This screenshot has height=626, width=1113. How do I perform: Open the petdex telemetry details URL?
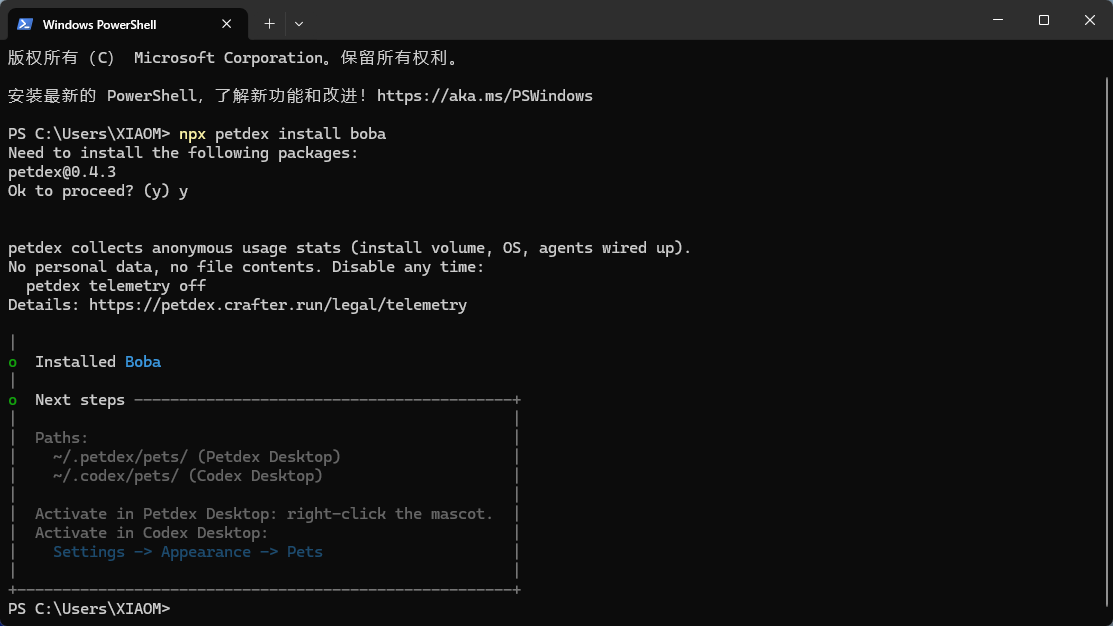278,305
